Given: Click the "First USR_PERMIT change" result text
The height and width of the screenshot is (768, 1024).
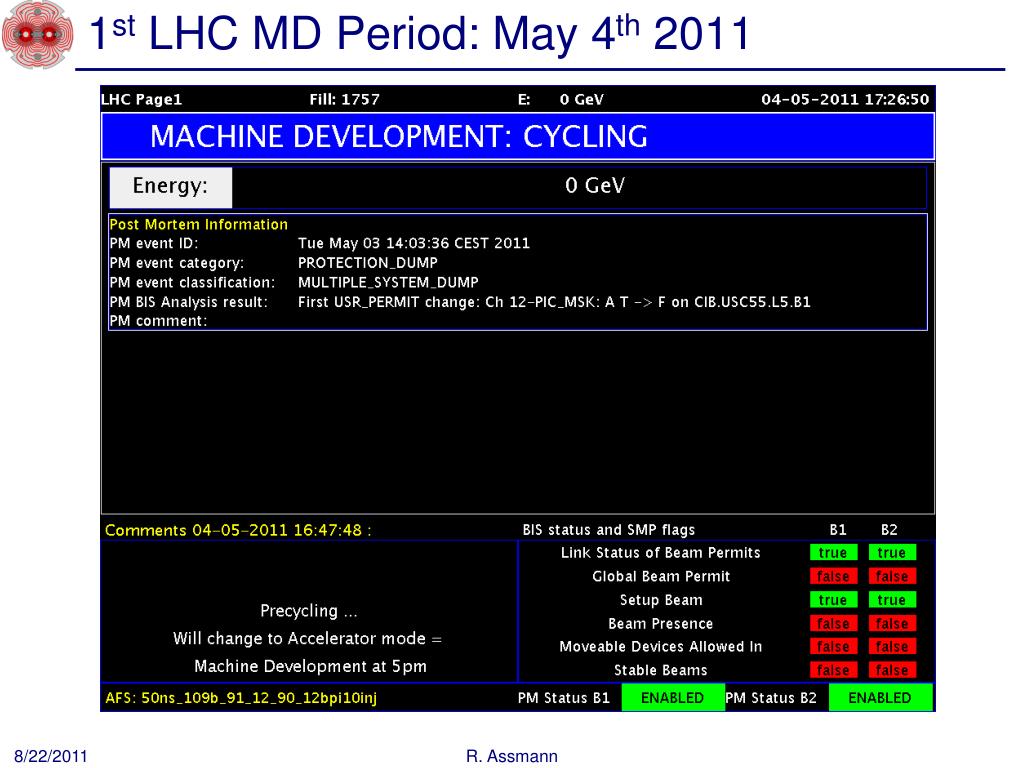Looking at the screenshot, I should 554,302.
